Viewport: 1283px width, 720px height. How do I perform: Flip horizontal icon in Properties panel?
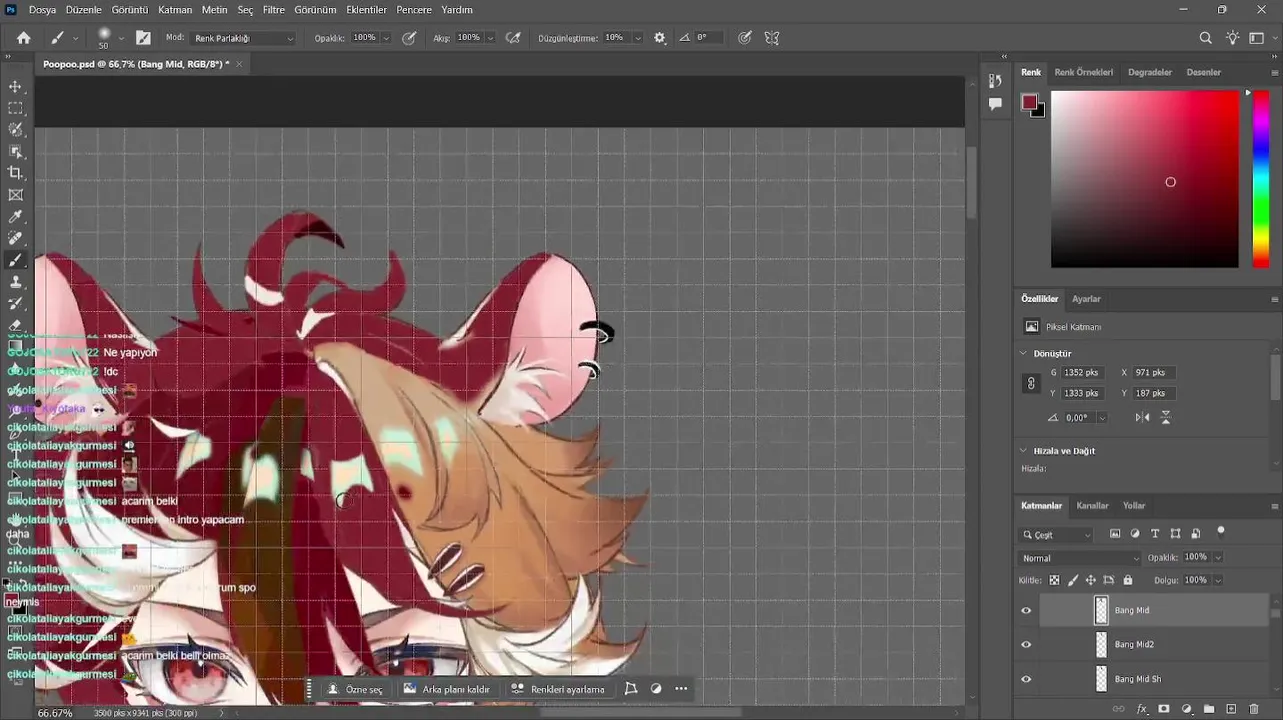(1143, 417)
